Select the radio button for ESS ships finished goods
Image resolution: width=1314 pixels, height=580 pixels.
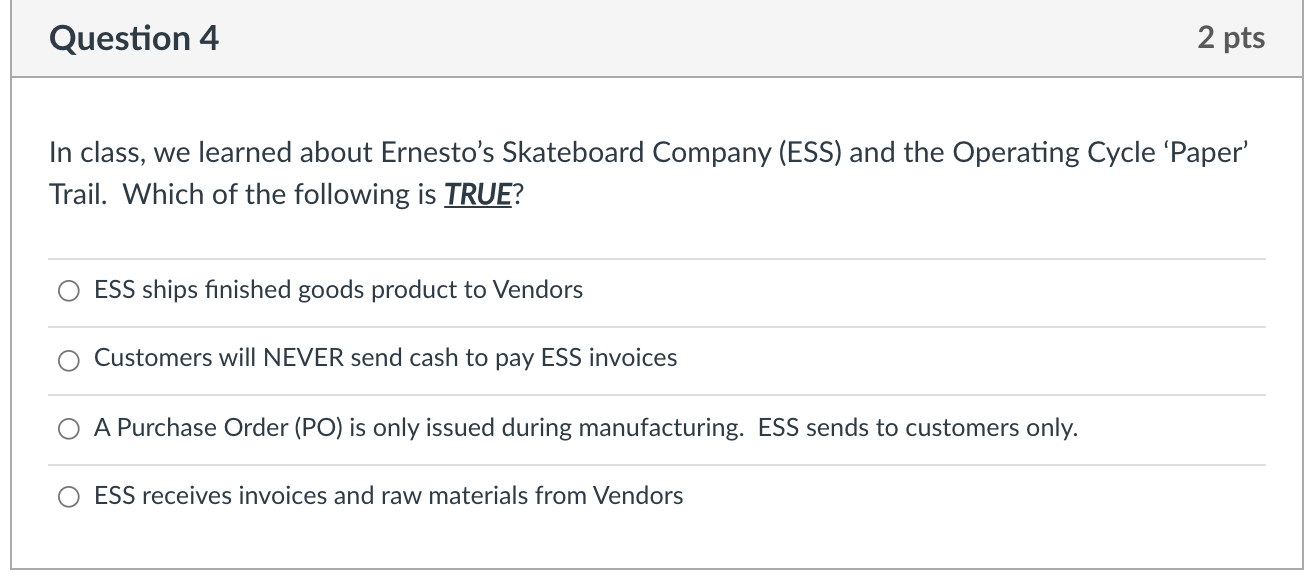coord(68,290)
